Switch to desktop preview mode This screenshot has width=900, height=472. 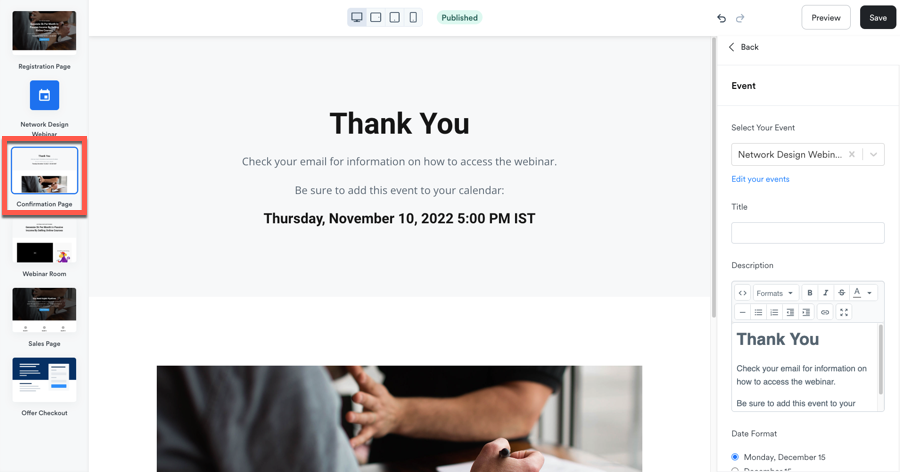tap(357, 17)
